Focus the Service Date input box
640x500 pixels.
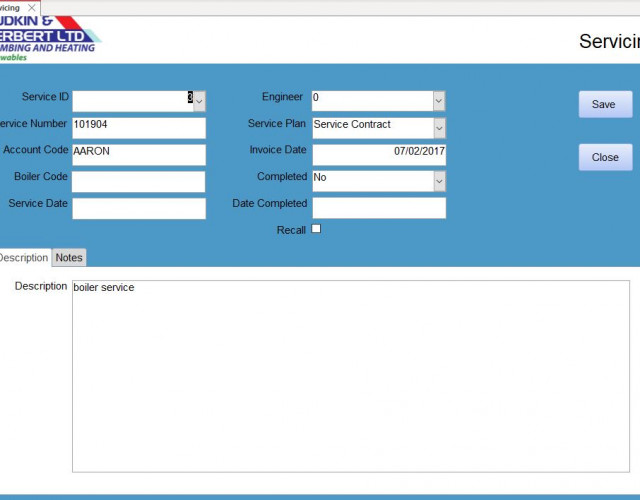coord(138,209)
